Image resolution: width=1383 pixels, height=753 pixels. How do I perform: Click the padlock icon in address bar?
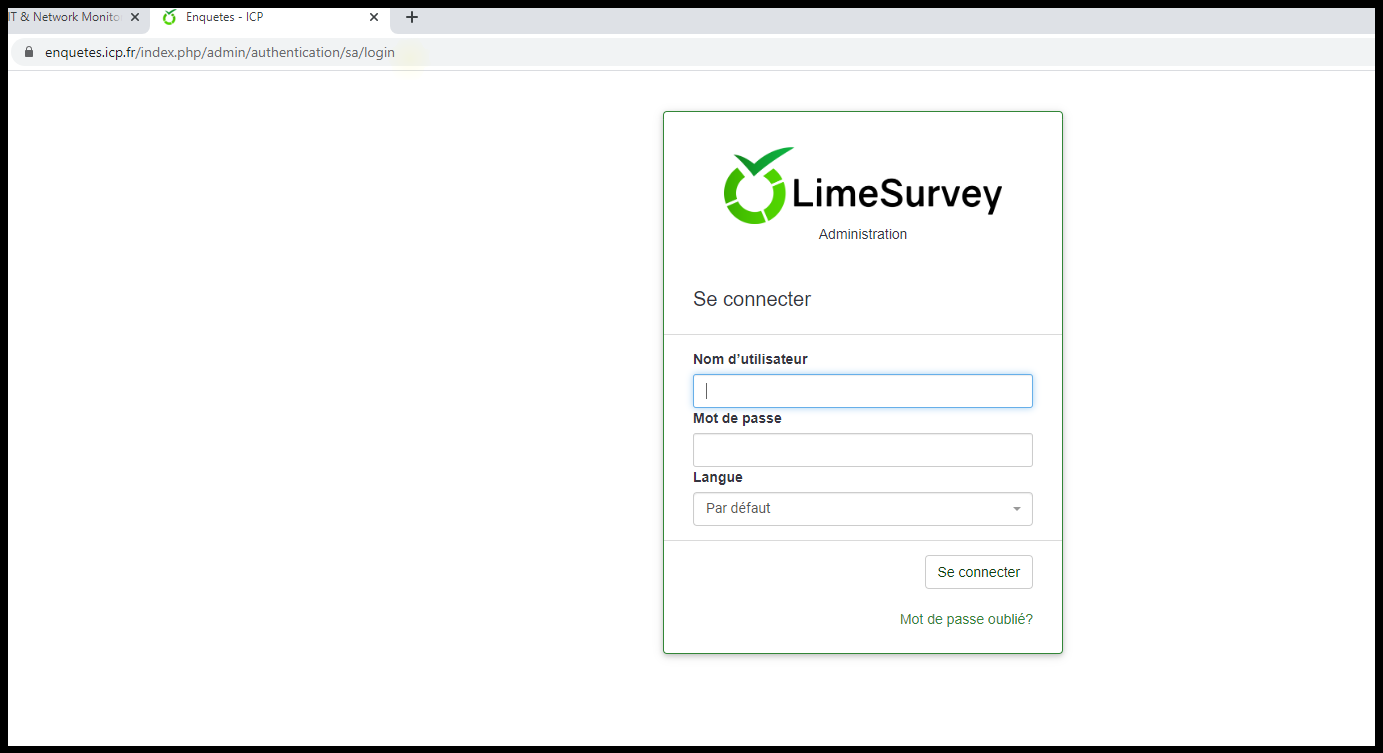pyautogui.click(x=28, y=52)
